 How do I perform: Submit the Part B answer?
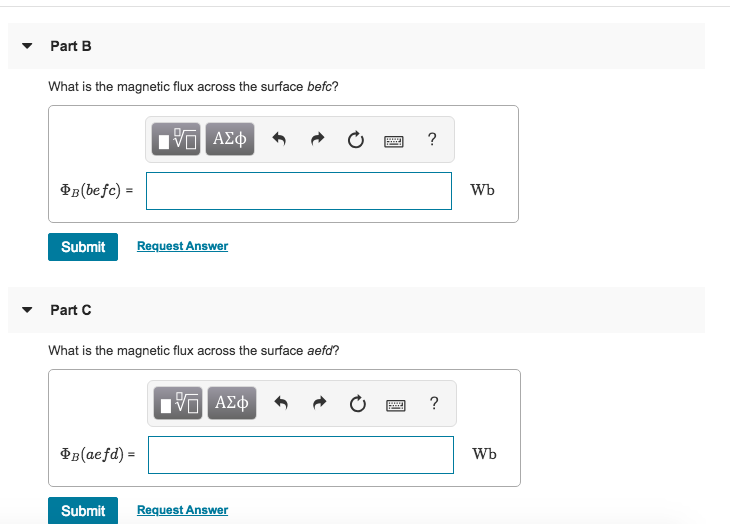point(83,247)
